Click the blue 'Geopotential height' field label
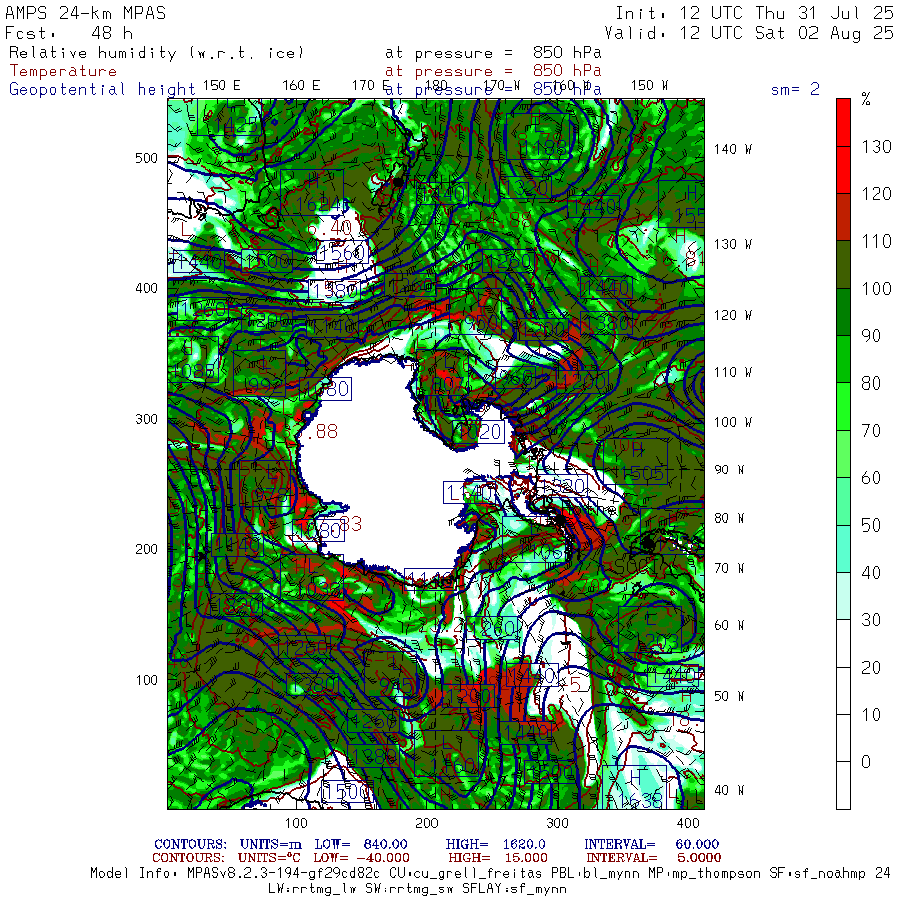This screenshot has height=900, width=900. click(x=102, y=90)
